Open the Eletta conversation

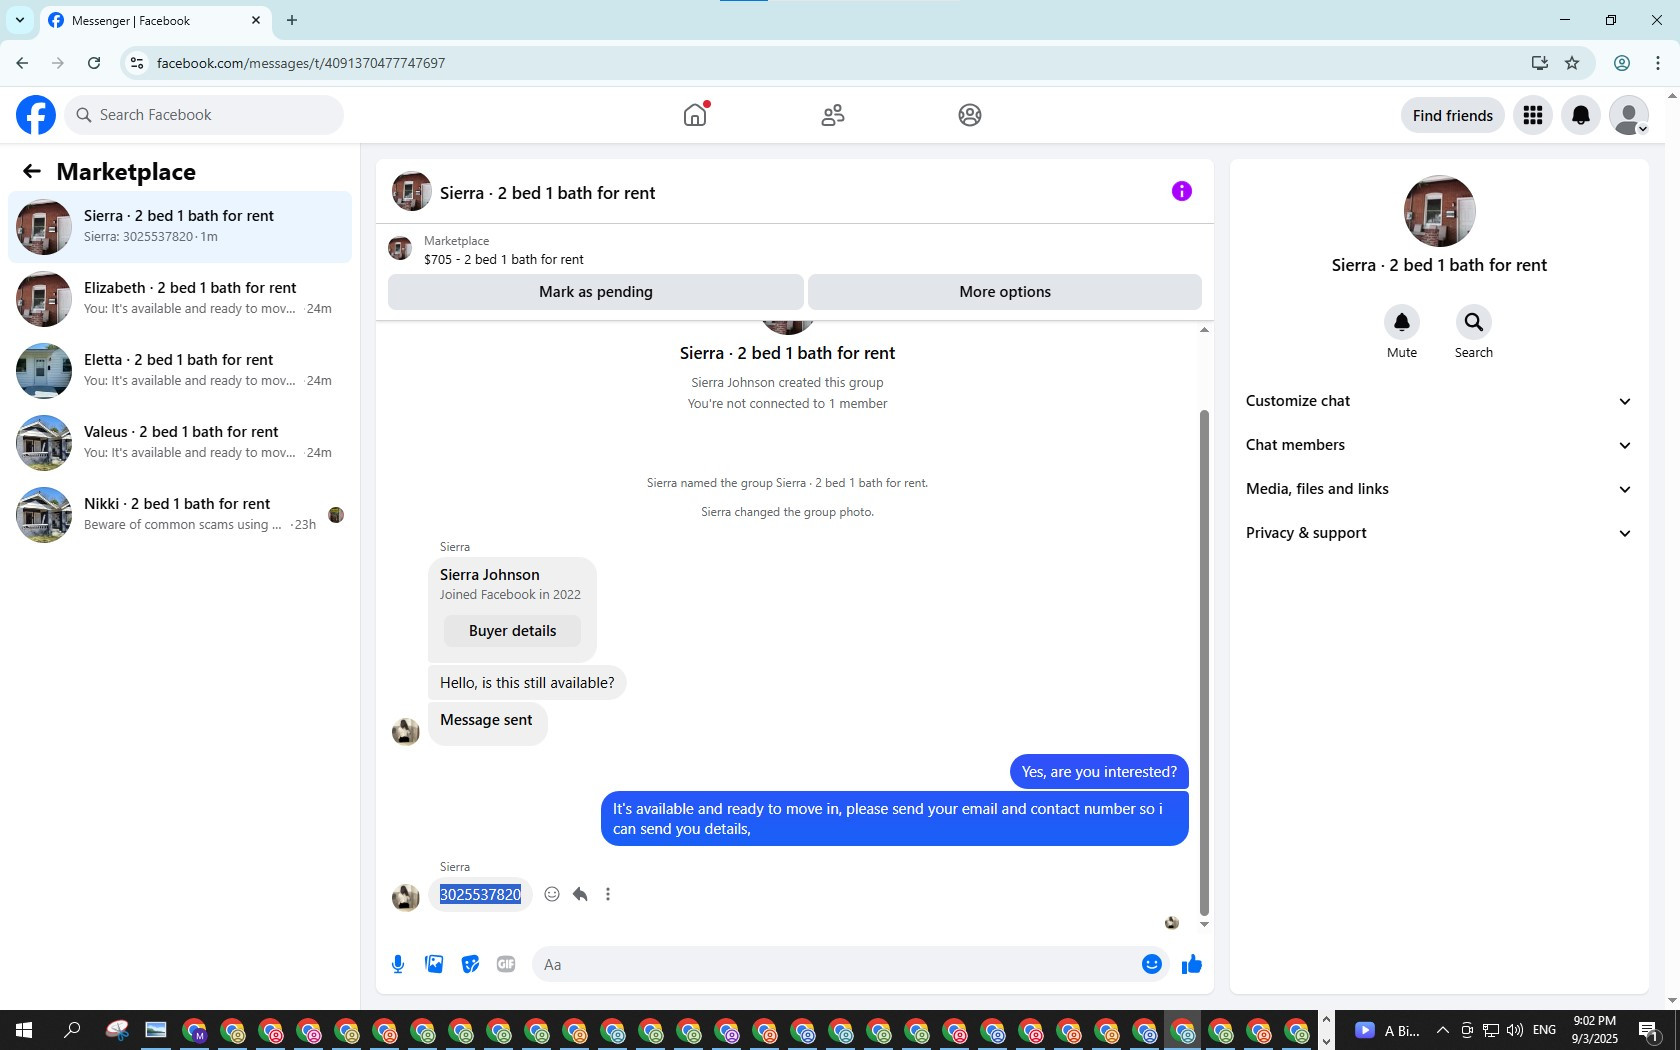[x=180, y=371]
